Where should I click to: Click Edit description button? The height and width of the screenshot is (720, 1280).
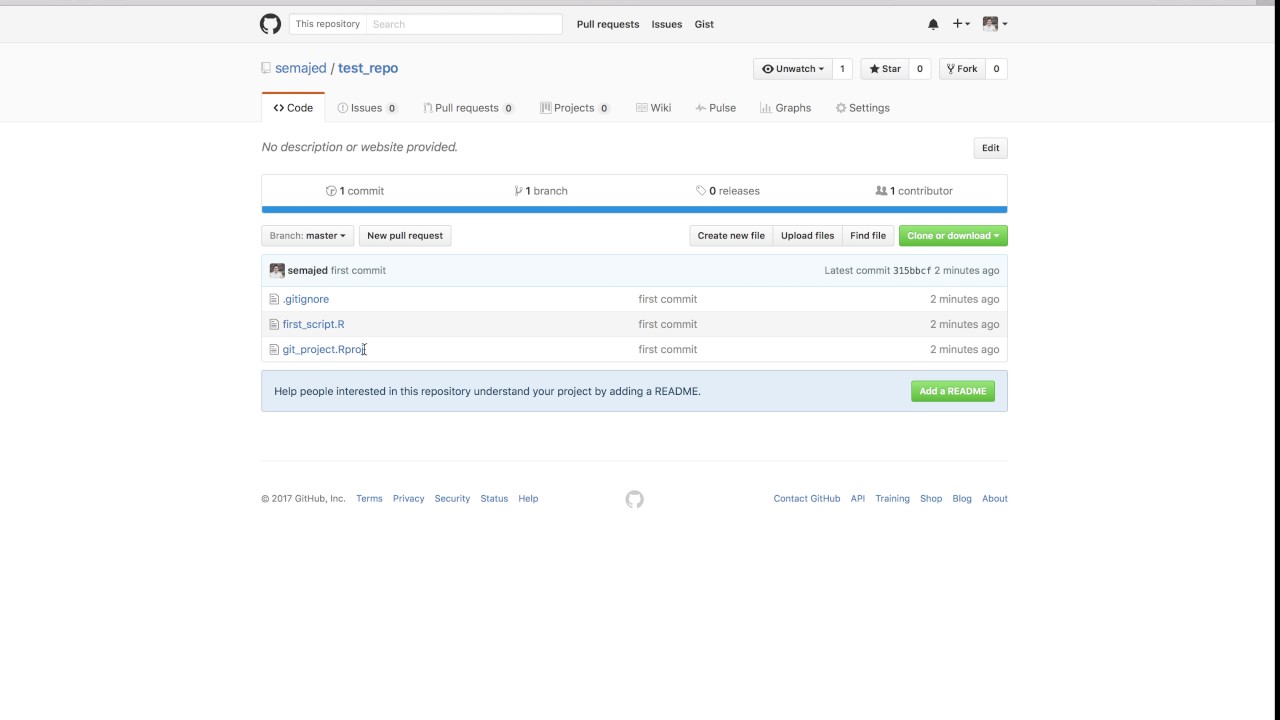[990, 148]
